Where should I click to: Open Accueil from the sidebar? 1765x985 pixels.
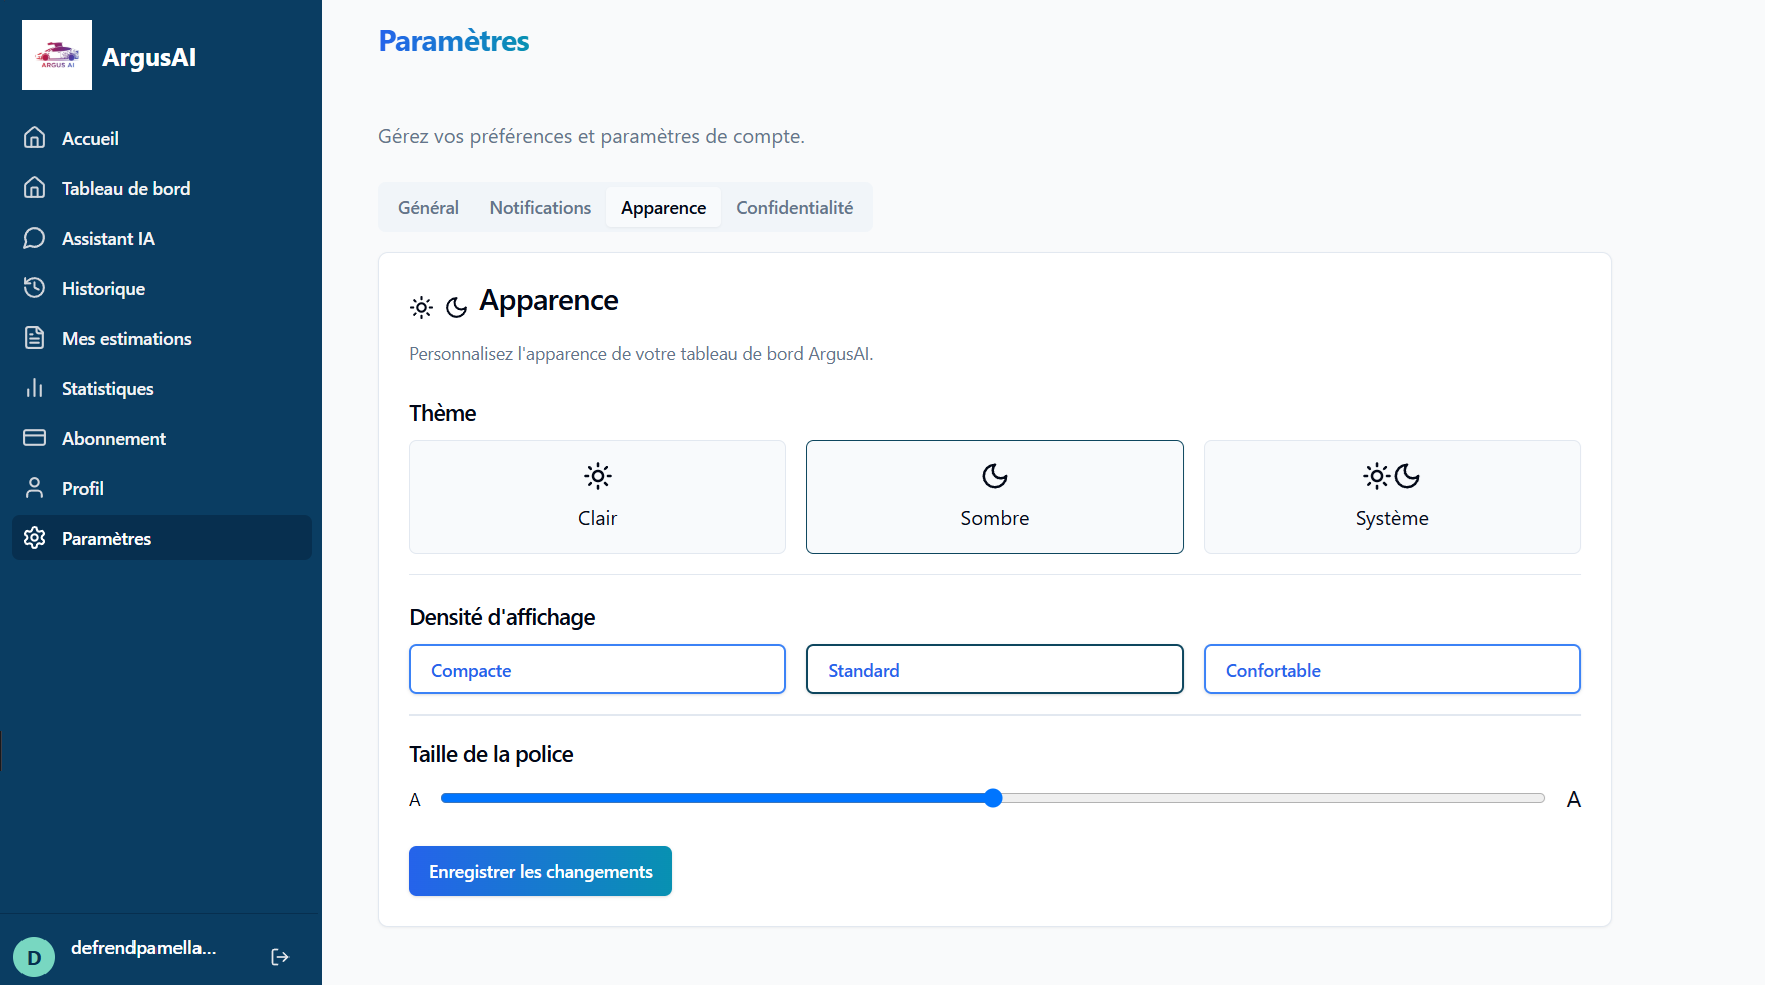pos(162,138)
